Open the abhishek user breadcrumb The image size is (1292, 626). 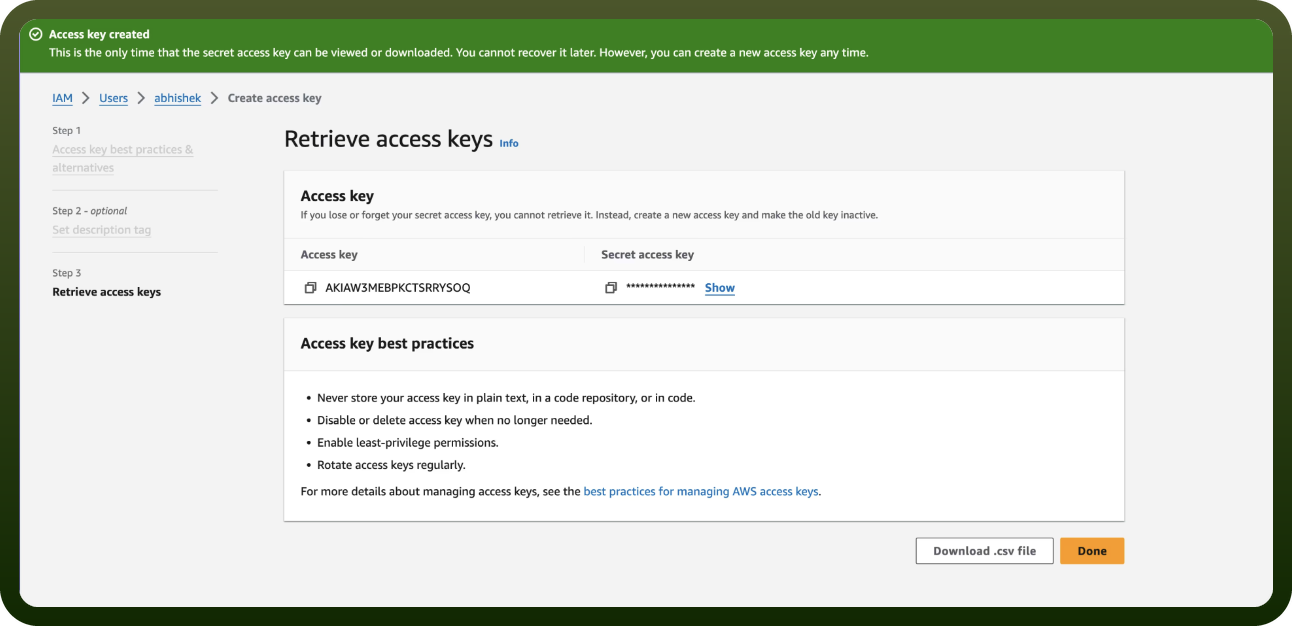[x=177, y=98]
